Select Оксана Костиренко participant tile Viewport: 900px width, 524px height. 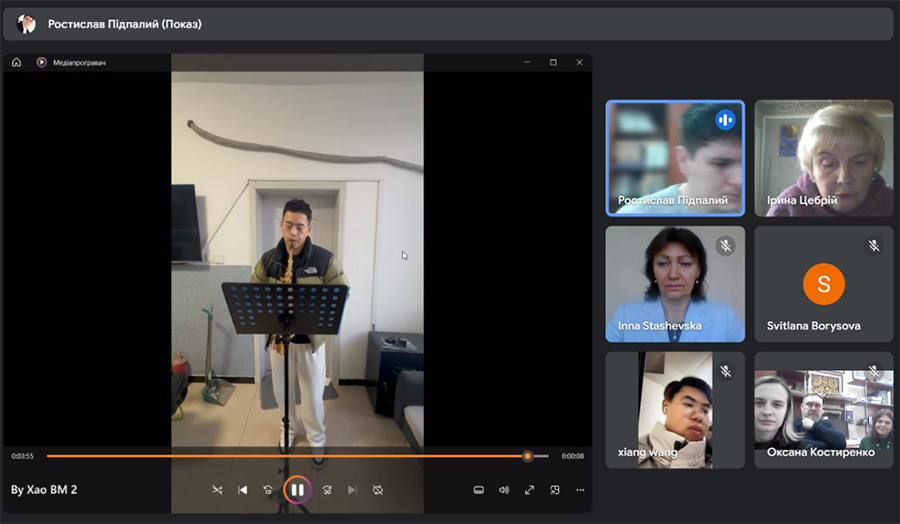tap(824, 410)
